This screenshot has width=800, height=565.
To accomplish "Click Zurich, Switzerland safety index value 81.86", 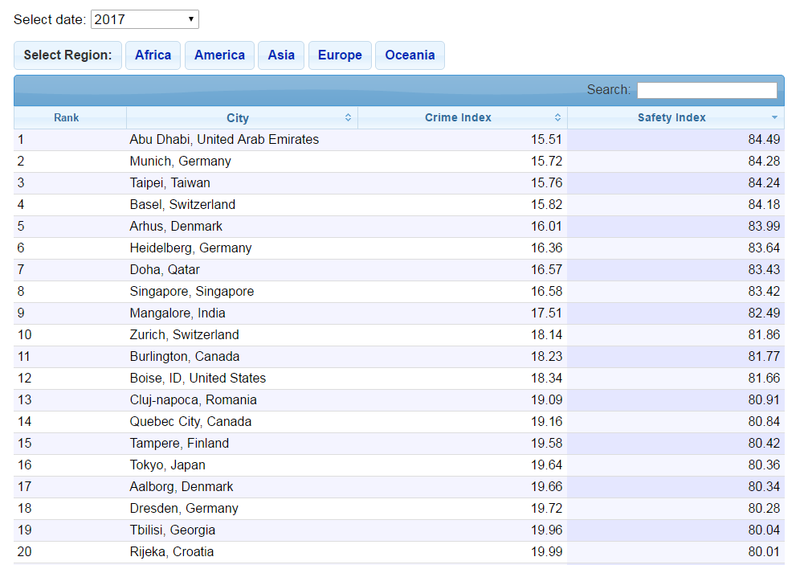I will pyautogui.click(x=763, y=335).
